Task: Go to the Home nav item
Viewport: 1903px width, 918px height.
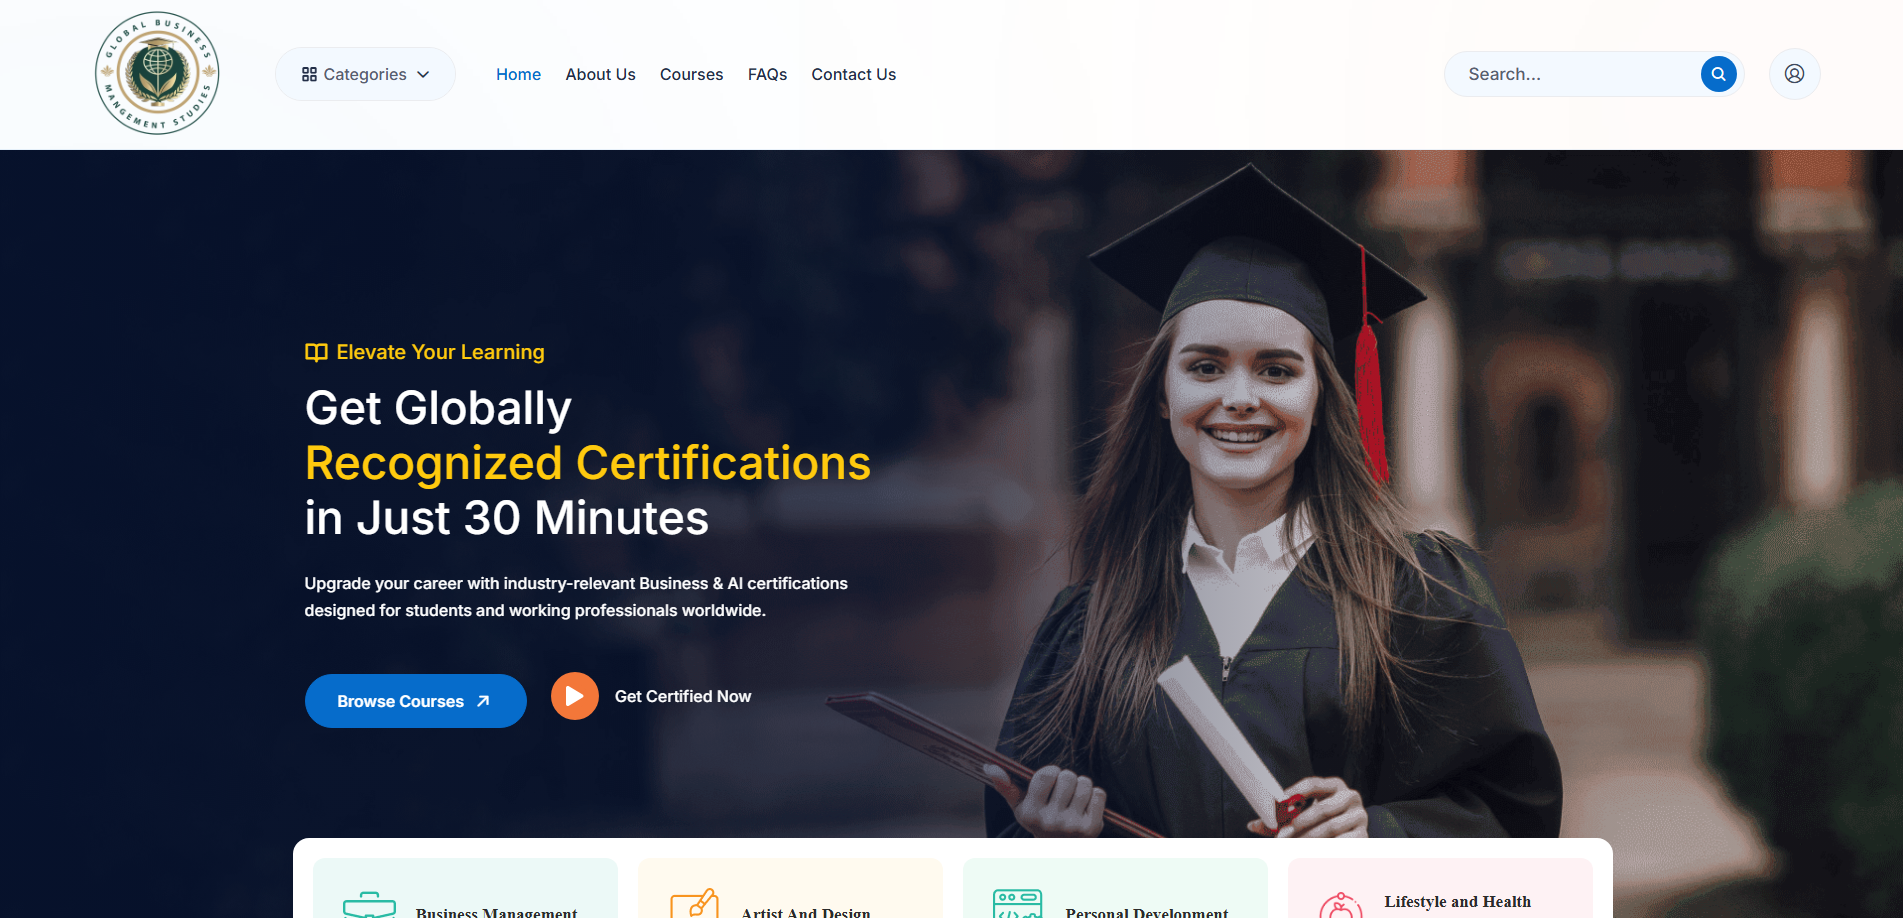Action: pyautogui.click(x=518, y=74)
